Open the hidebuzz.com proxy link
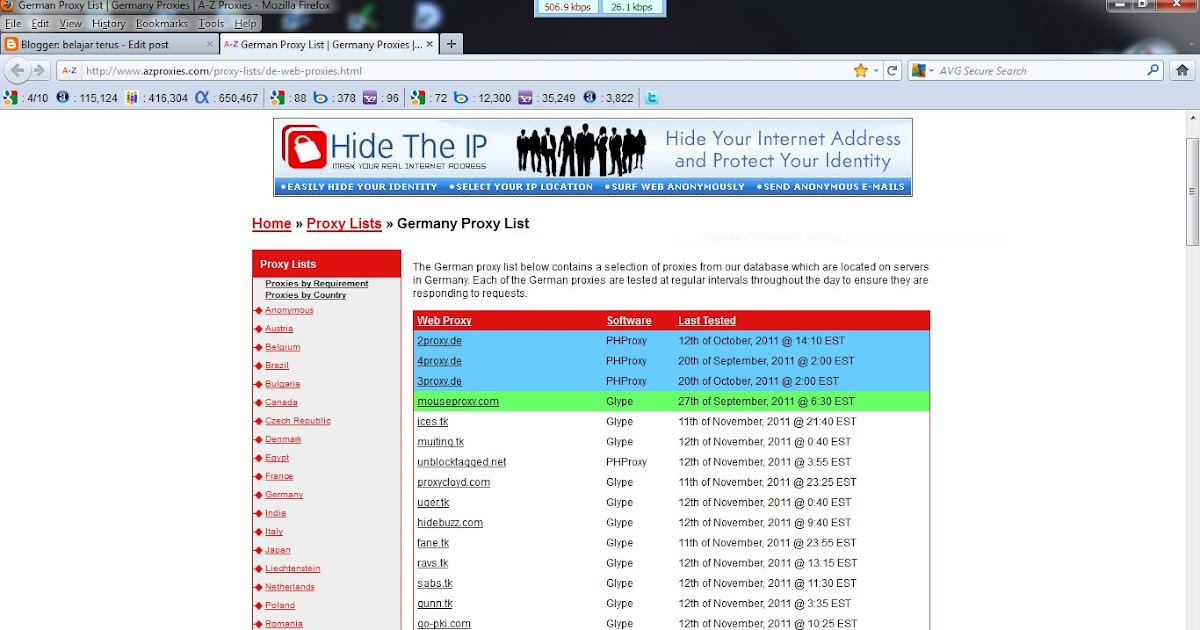 [x=450, y=522]
